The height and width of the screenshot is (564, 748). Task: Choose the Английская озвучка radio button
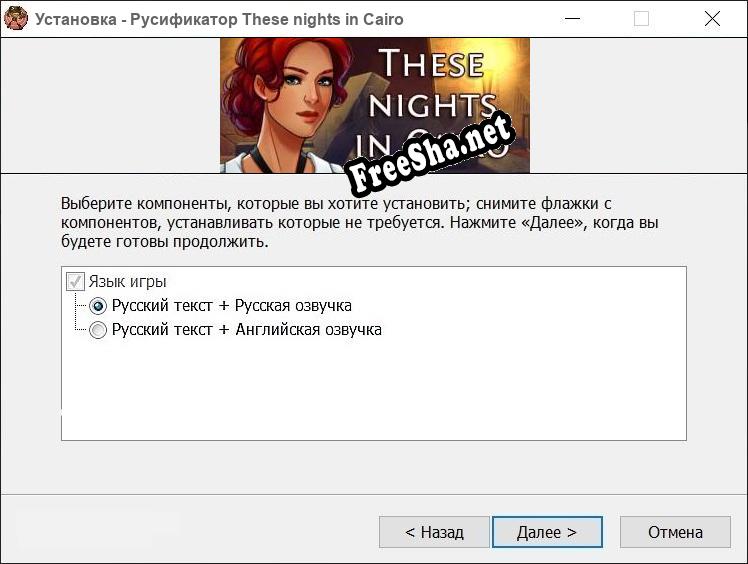pyautogui.click(x=98, y=330)
